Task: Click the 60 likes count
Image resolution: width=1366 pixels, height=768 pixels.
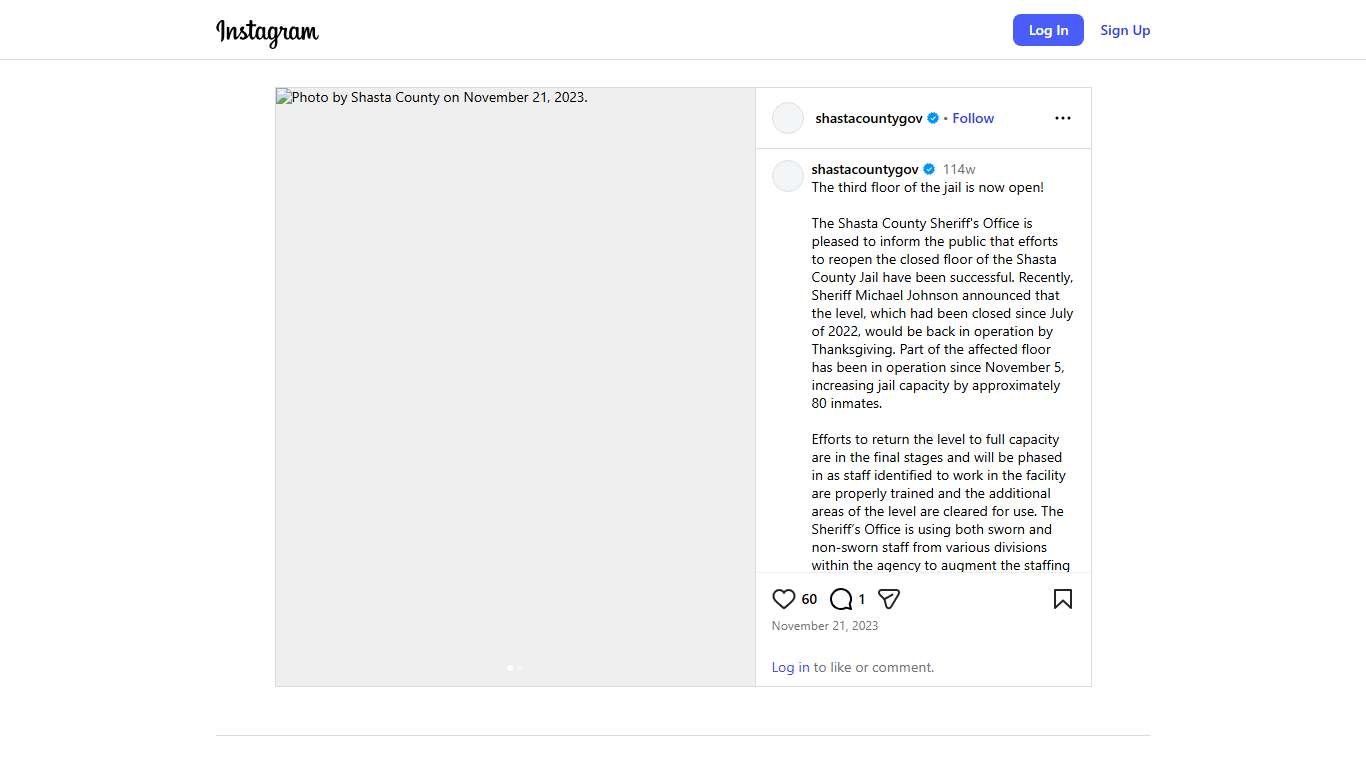Action: point(809,599)
